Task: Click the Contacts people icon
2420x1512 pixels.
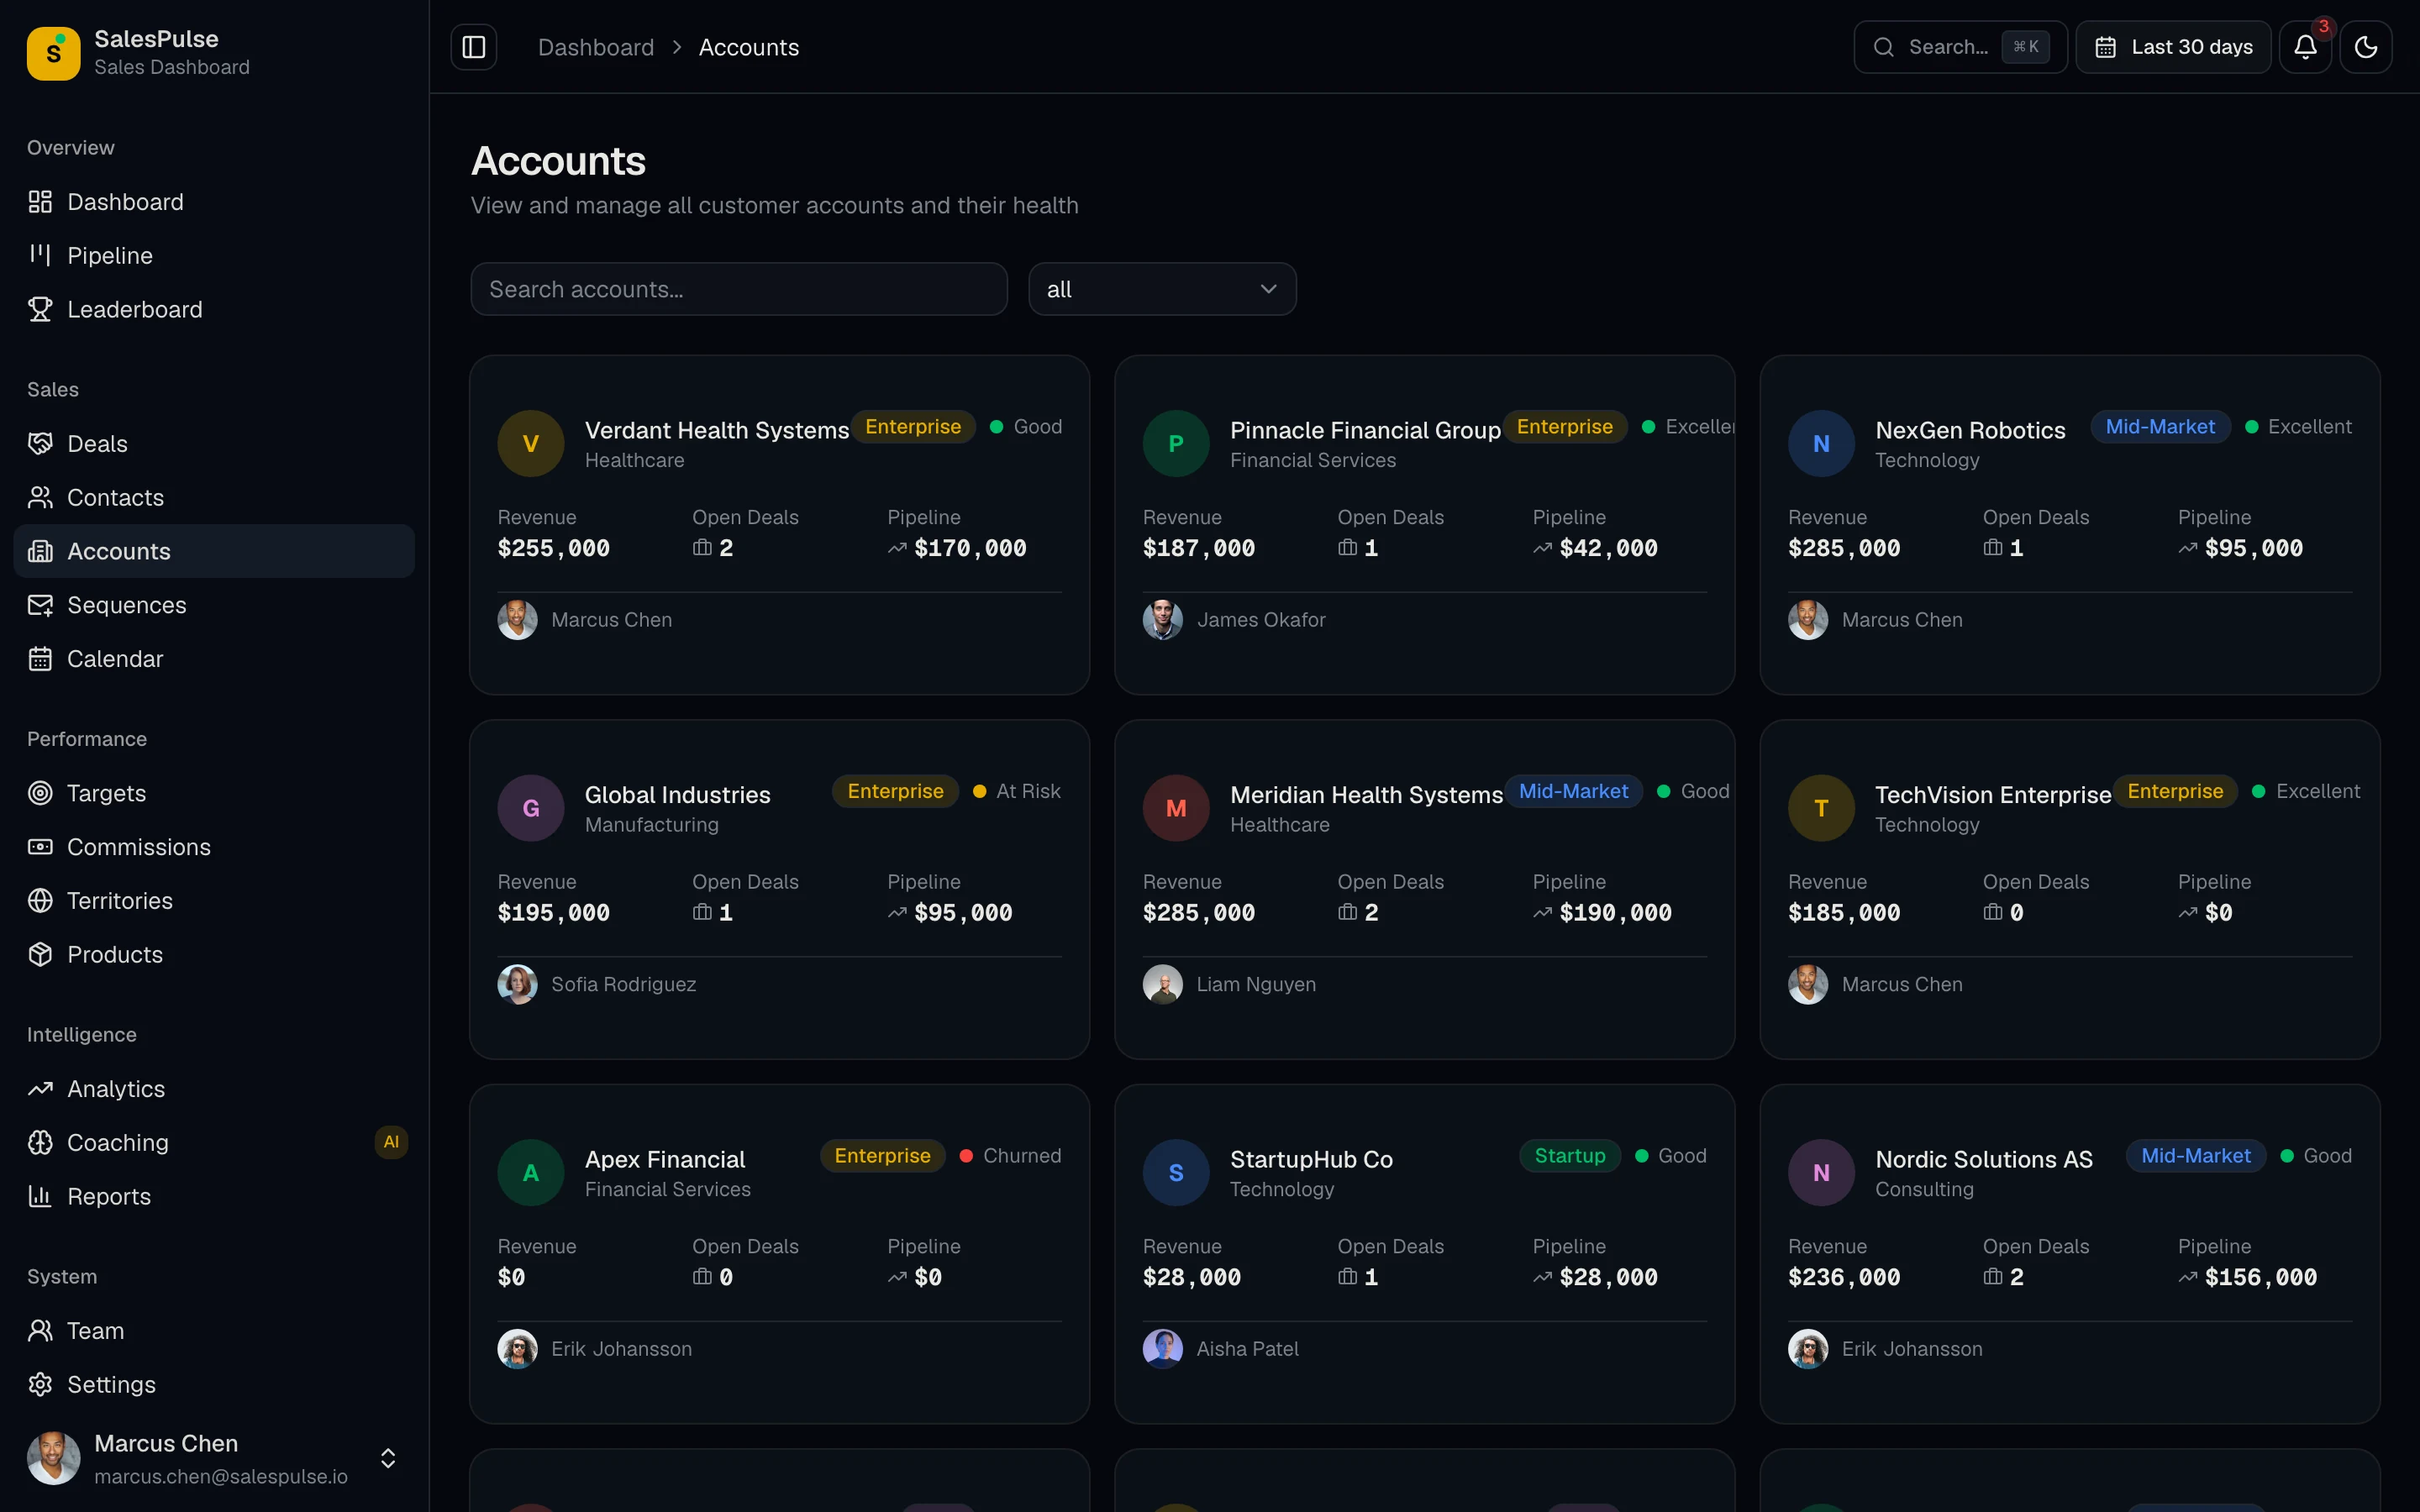Action: (40, 498)
